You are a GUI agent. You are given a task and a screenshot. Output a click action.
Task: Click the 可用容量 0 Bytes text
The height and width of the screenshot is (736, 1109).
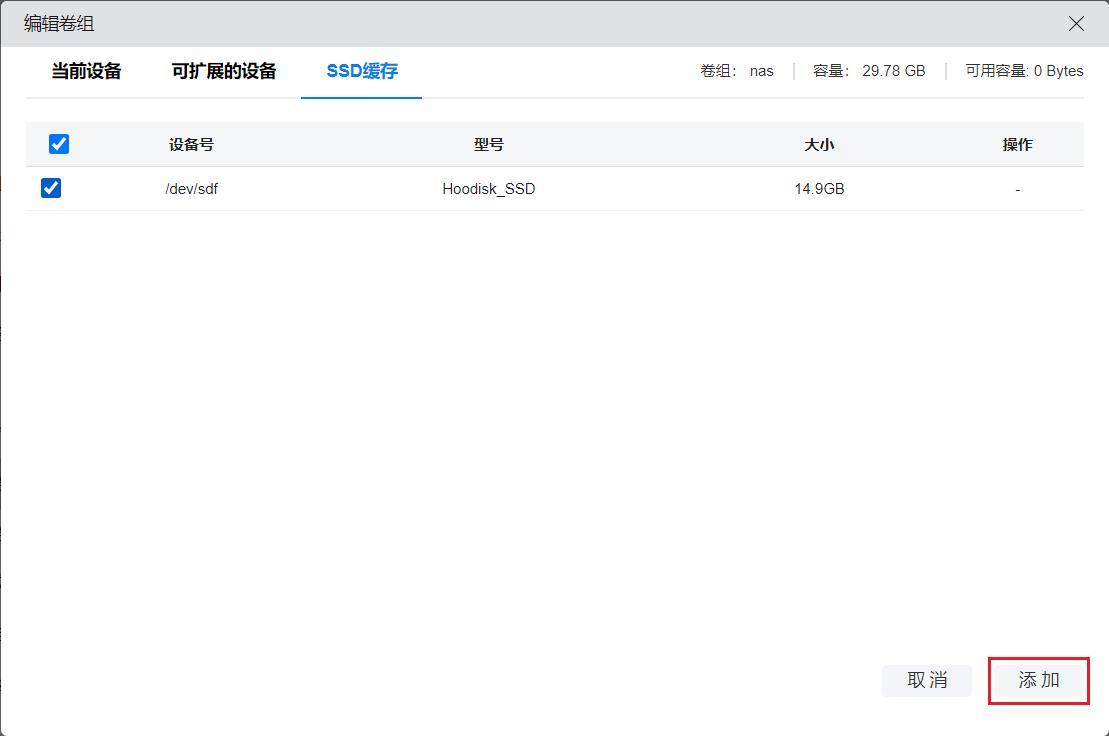(x=1024, y=71)
